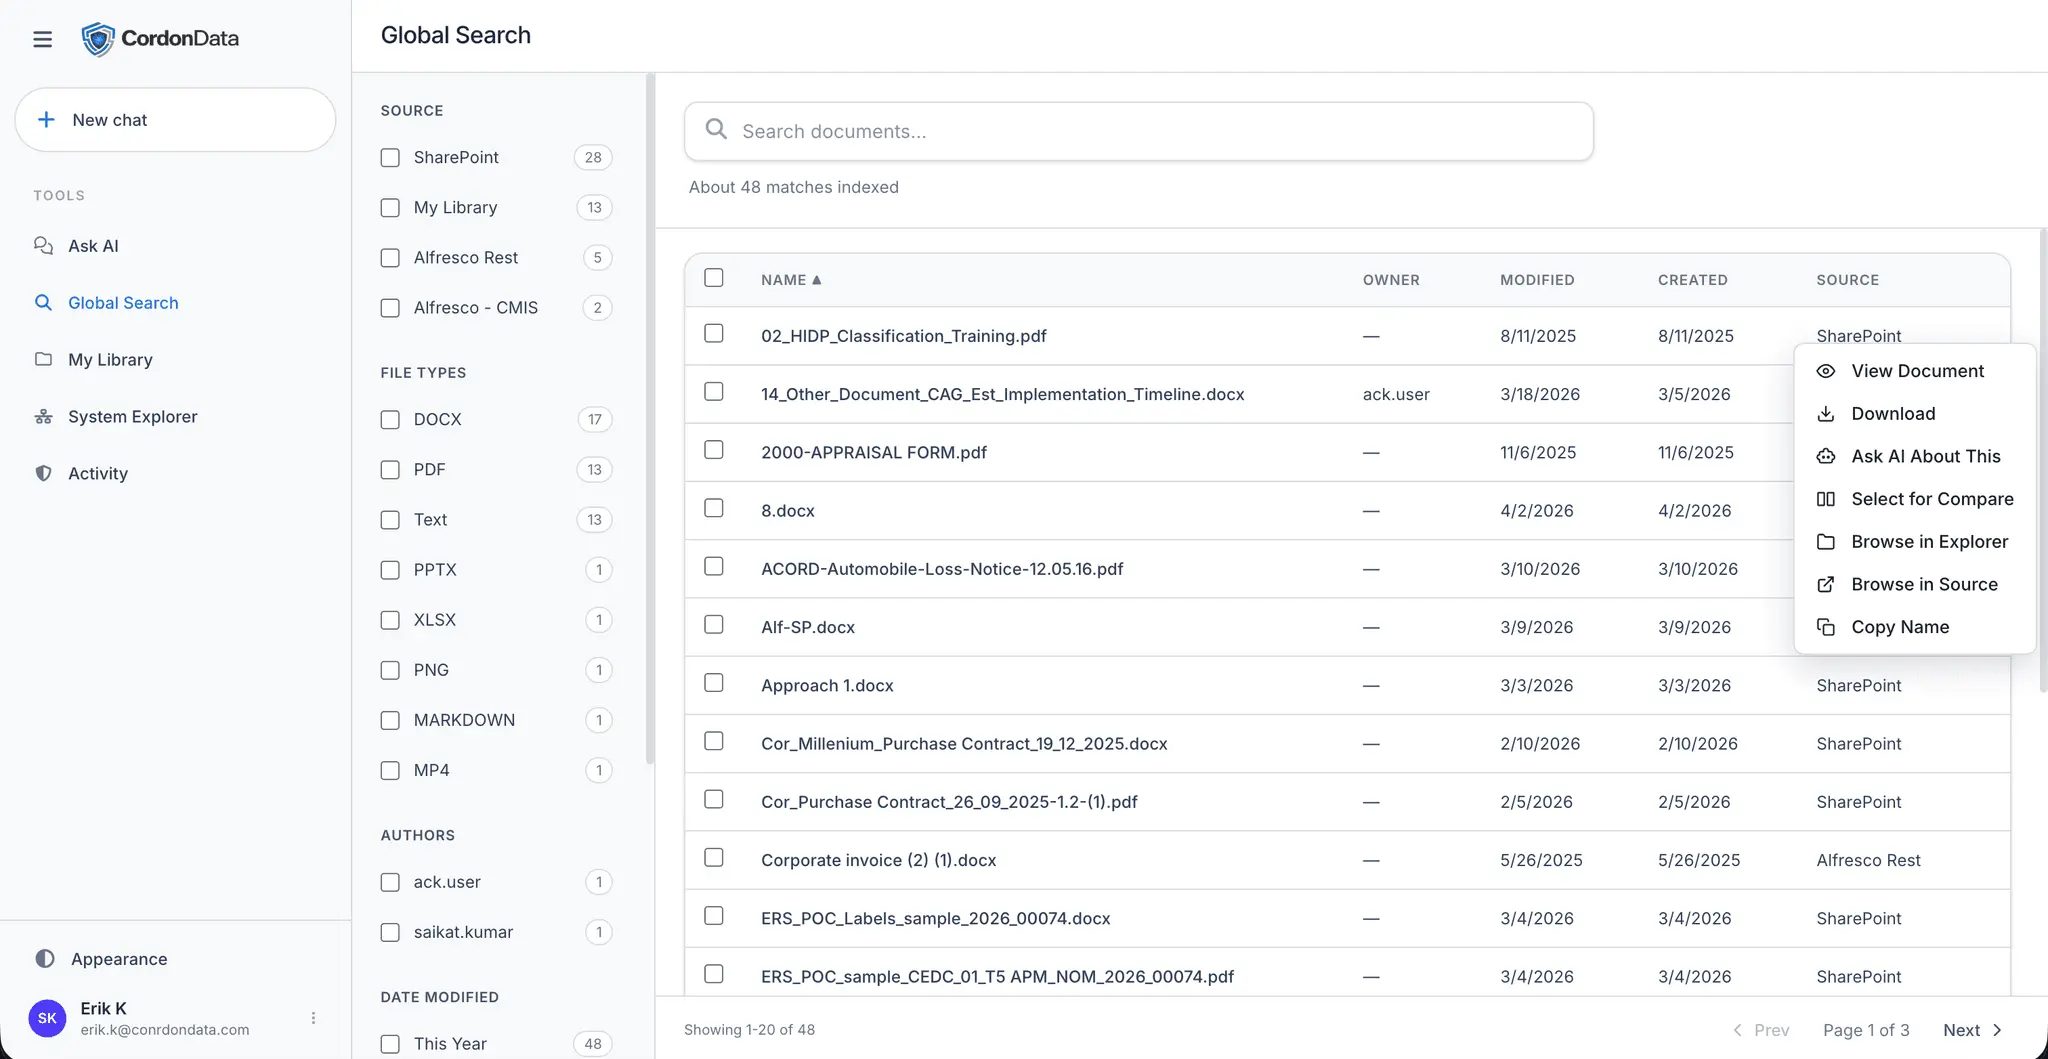Open file Corporate invoice (2) (1).docx
This screenshot has width=2048, height=1059.
[878, 860]
